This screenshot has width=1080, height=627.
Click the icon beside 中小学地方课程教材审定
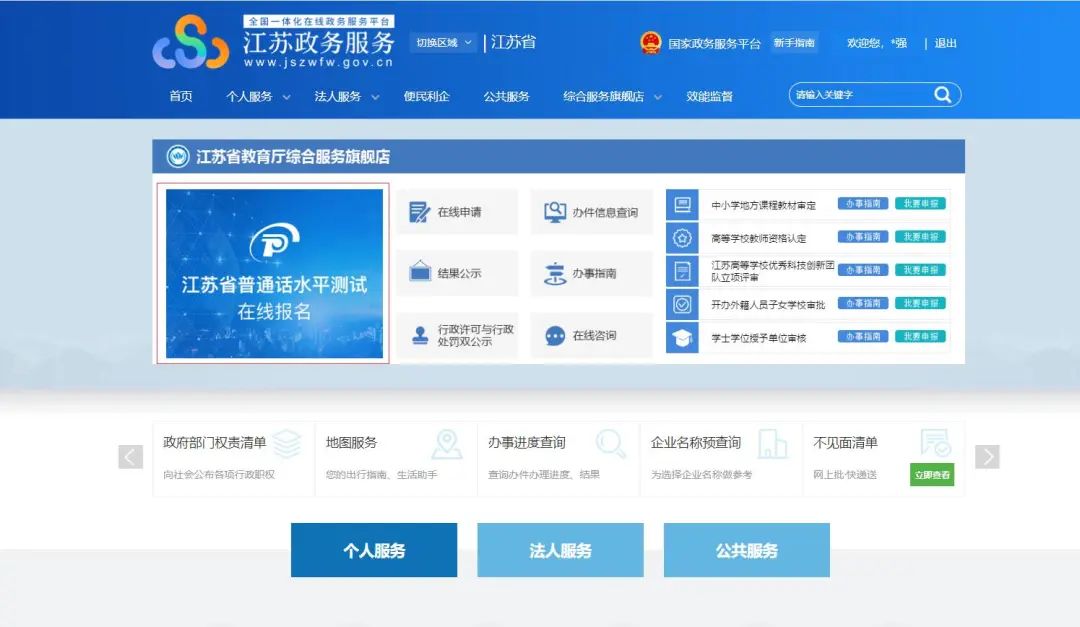tap(682, 205)
